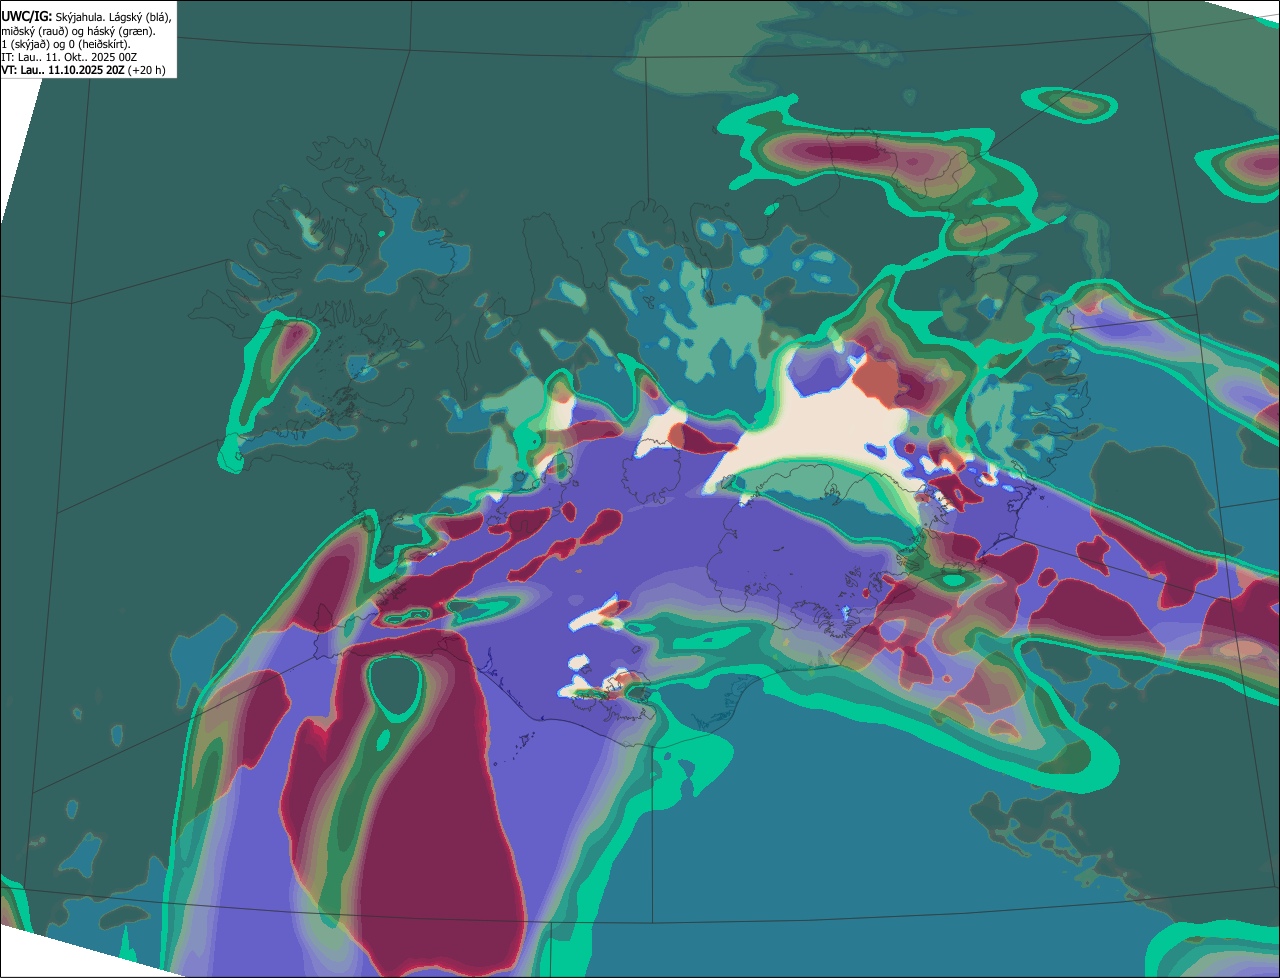Click the "1 (skýjað) og 0 (heiðskírt)" line
The height and width of the screenshot is (978, 1280).
point(66,45)
